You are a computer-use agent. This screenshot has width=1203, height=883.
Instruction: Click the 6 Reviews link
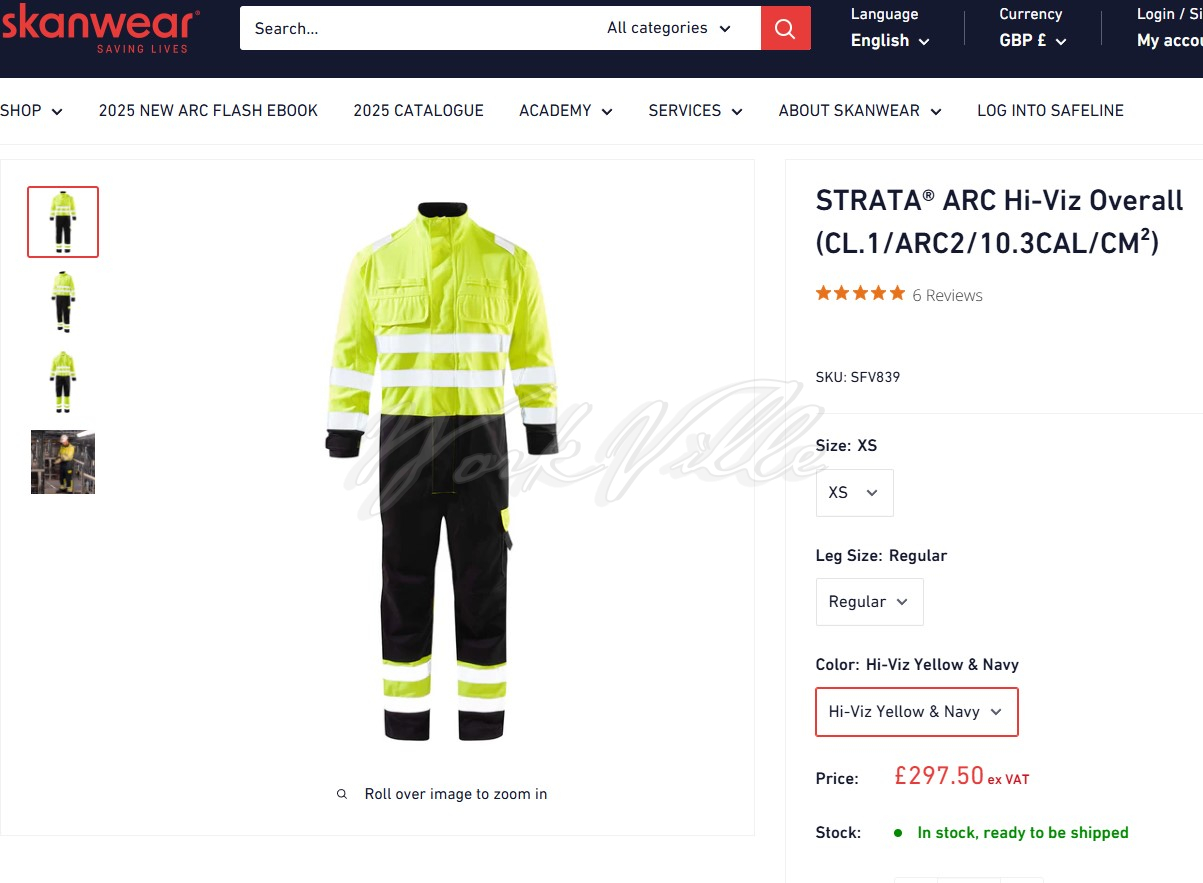click(x=947, y=295)
